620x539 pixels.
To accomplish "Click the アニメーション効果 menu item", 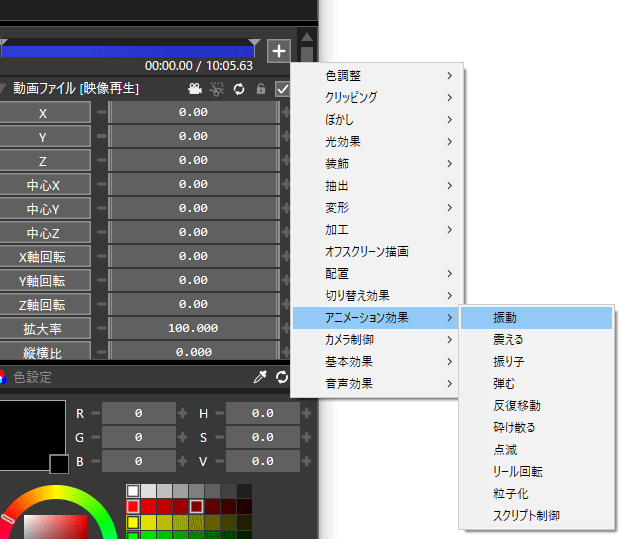I will click(376, 318).
